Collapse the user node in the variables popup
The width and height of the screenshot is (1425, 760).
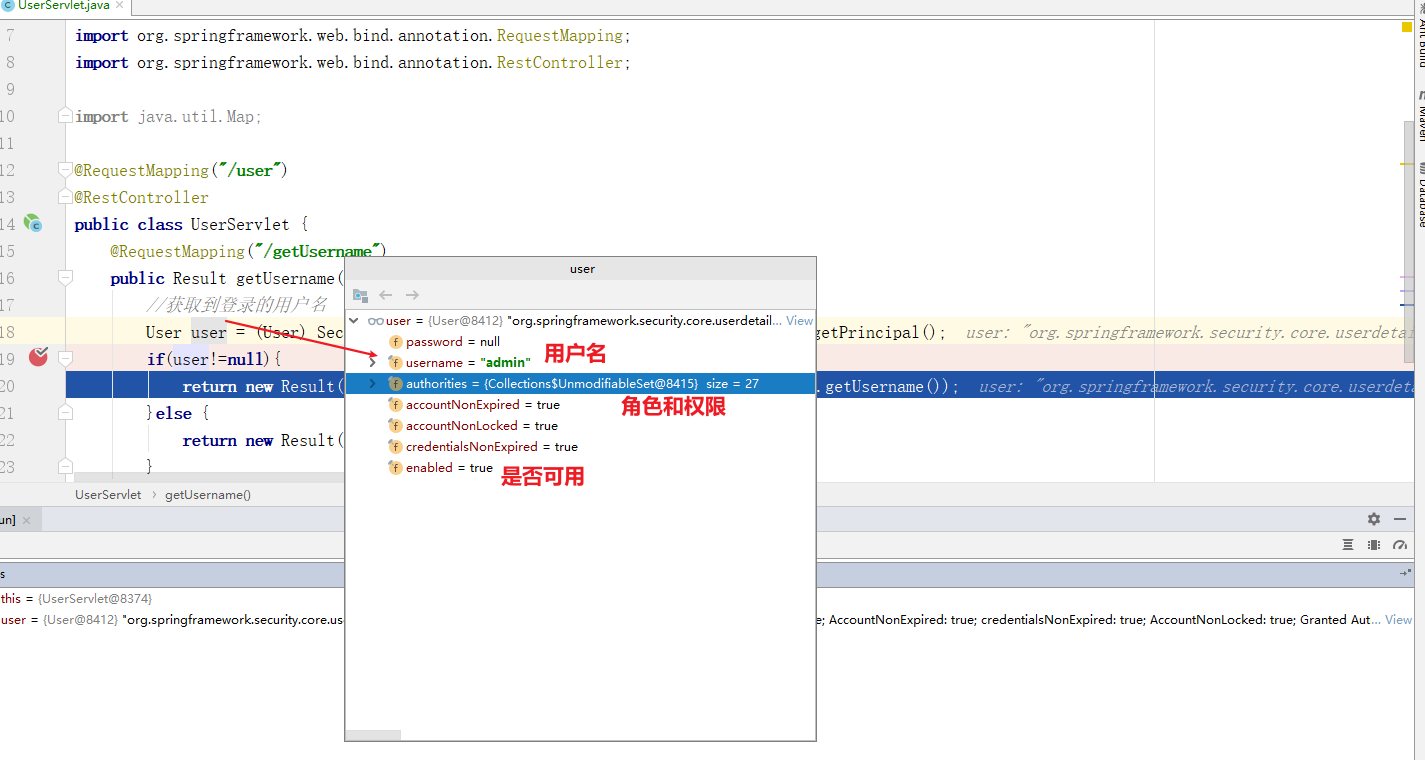click(x=353, y=320)
